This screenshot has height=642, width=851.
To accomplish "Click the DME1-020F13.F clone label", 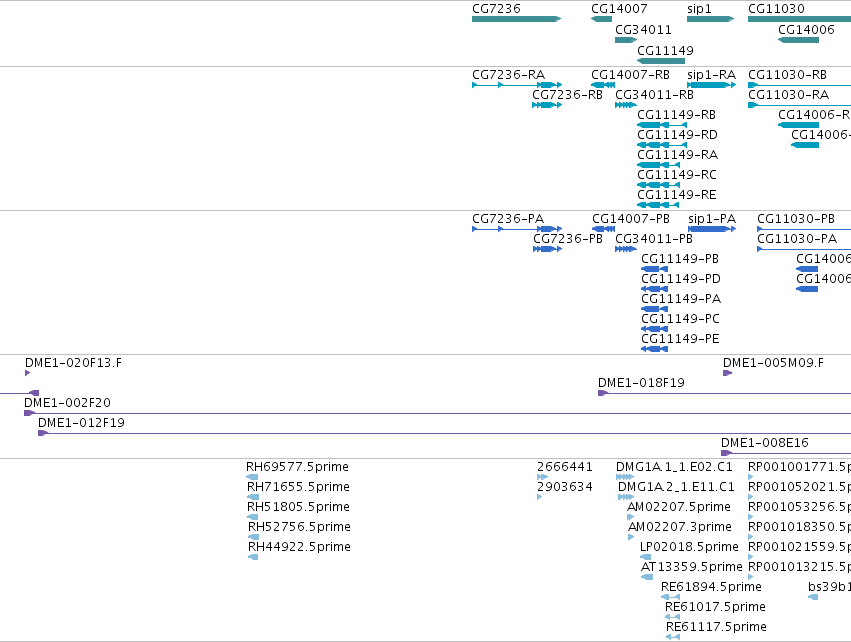I will click(x=73, y=363).
